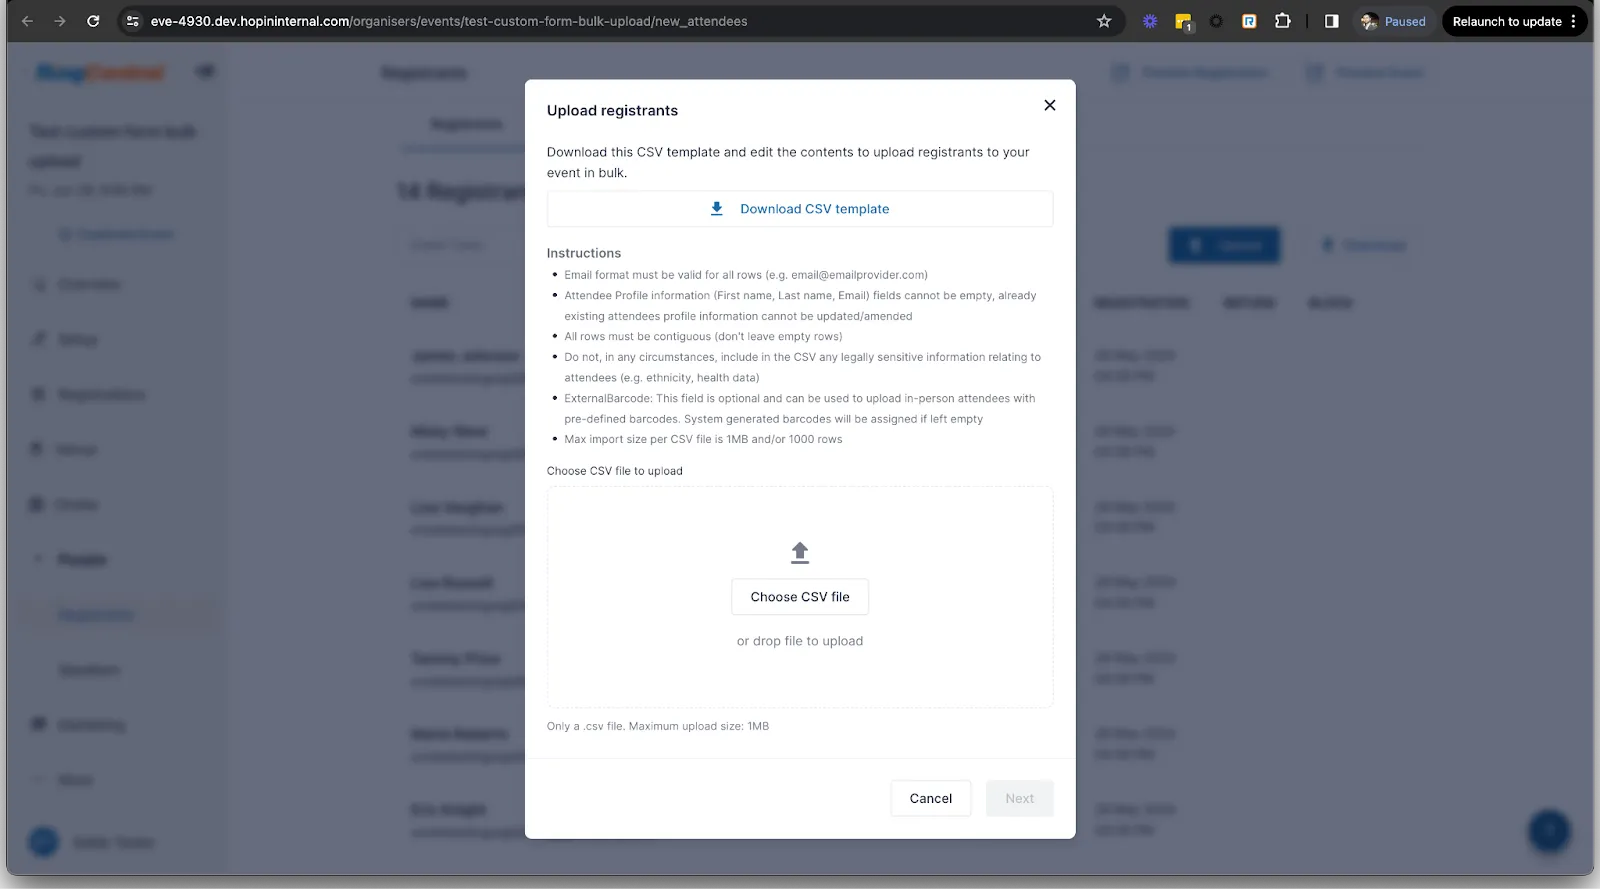Cancel the registrant upload

coord(930,798)
